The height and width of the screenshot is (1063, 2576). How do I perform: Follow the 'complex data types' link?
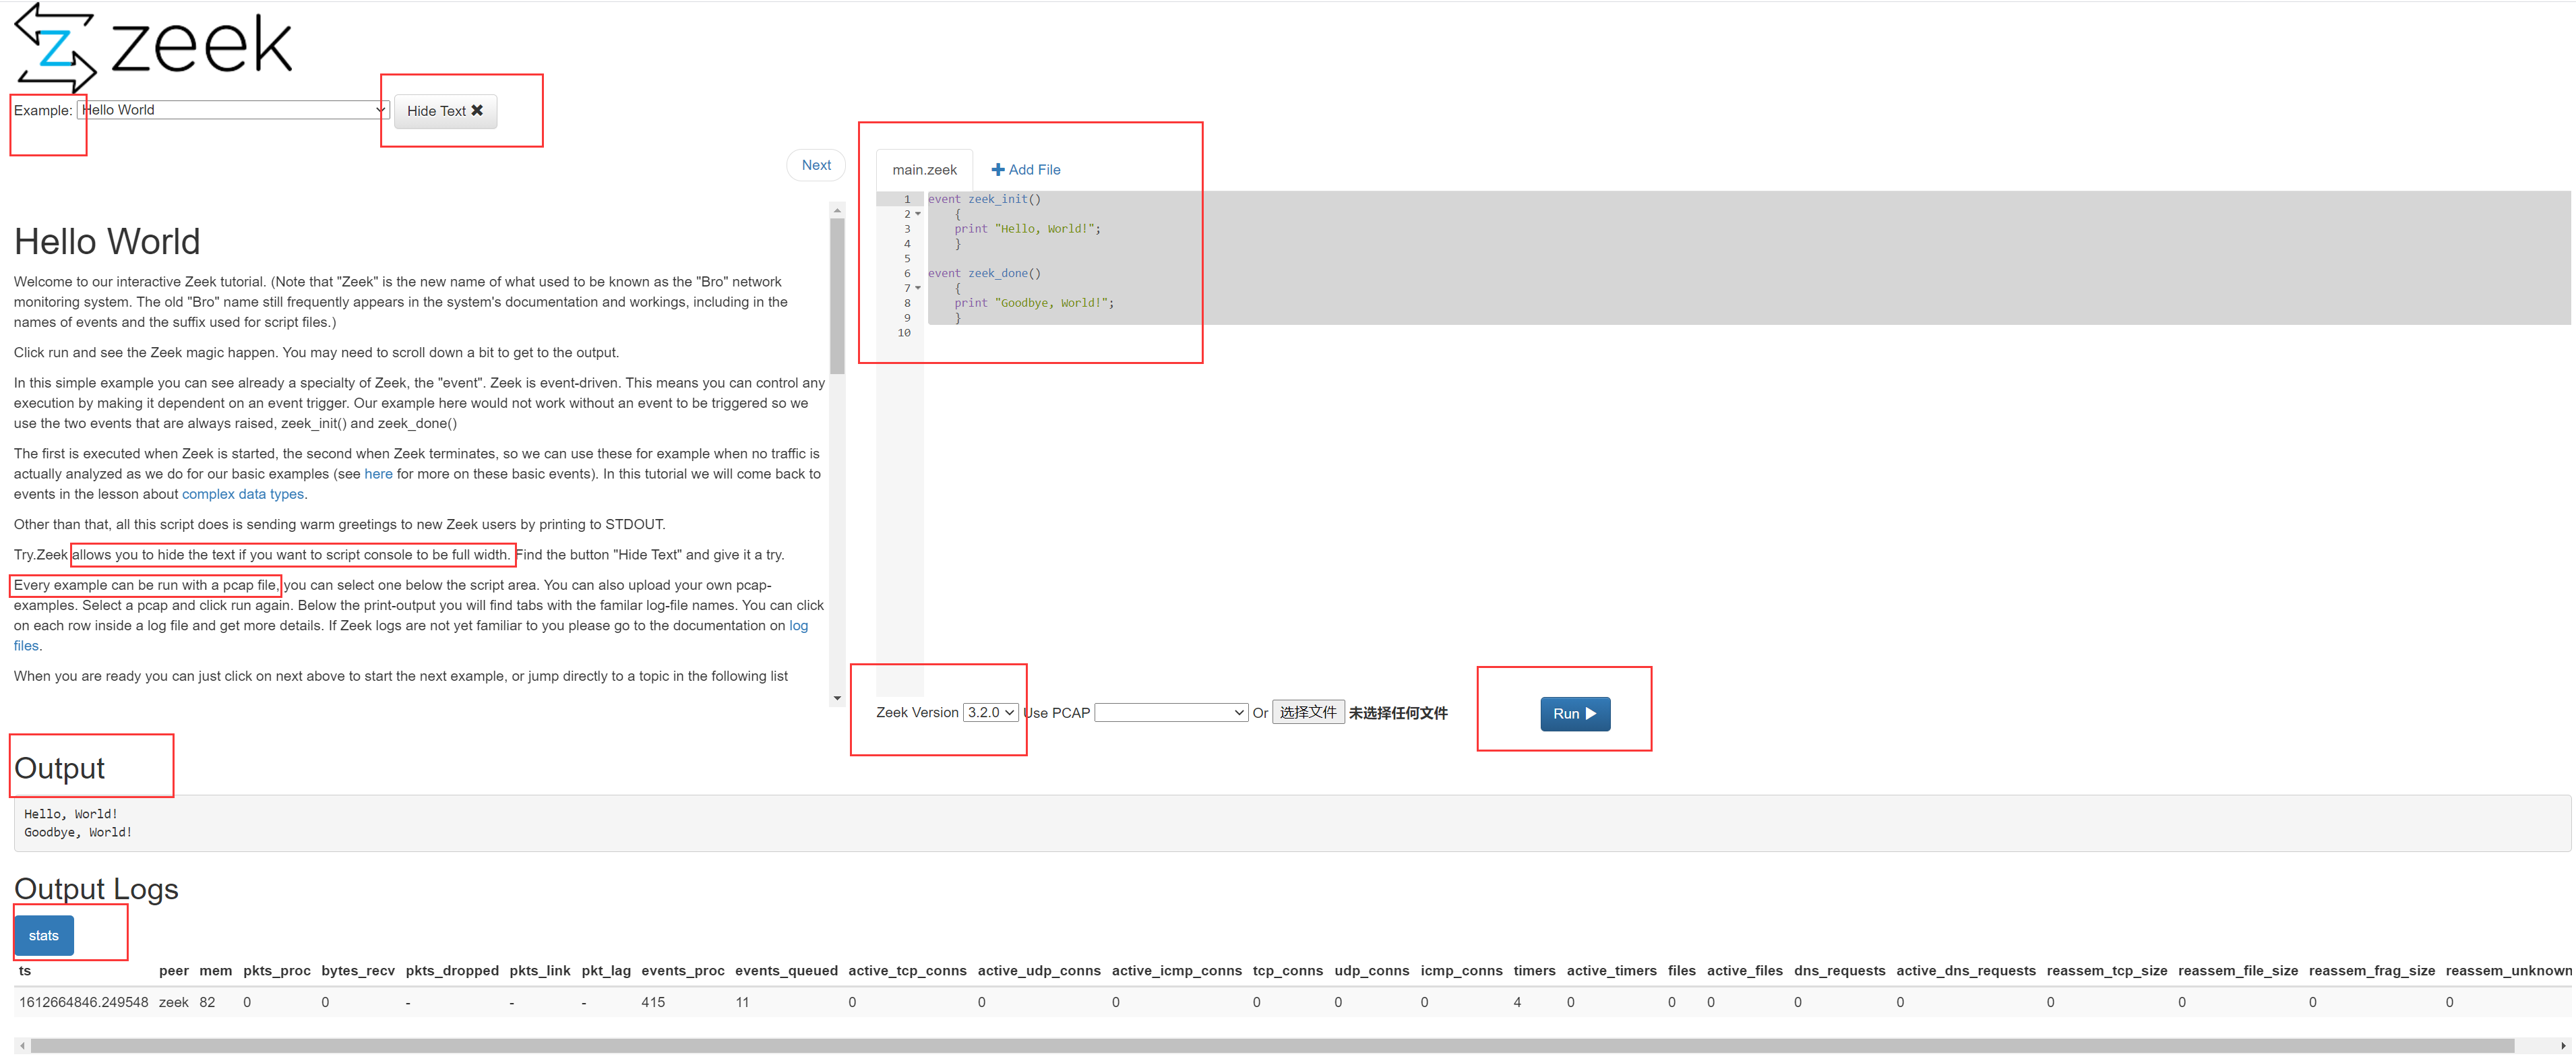243,494
